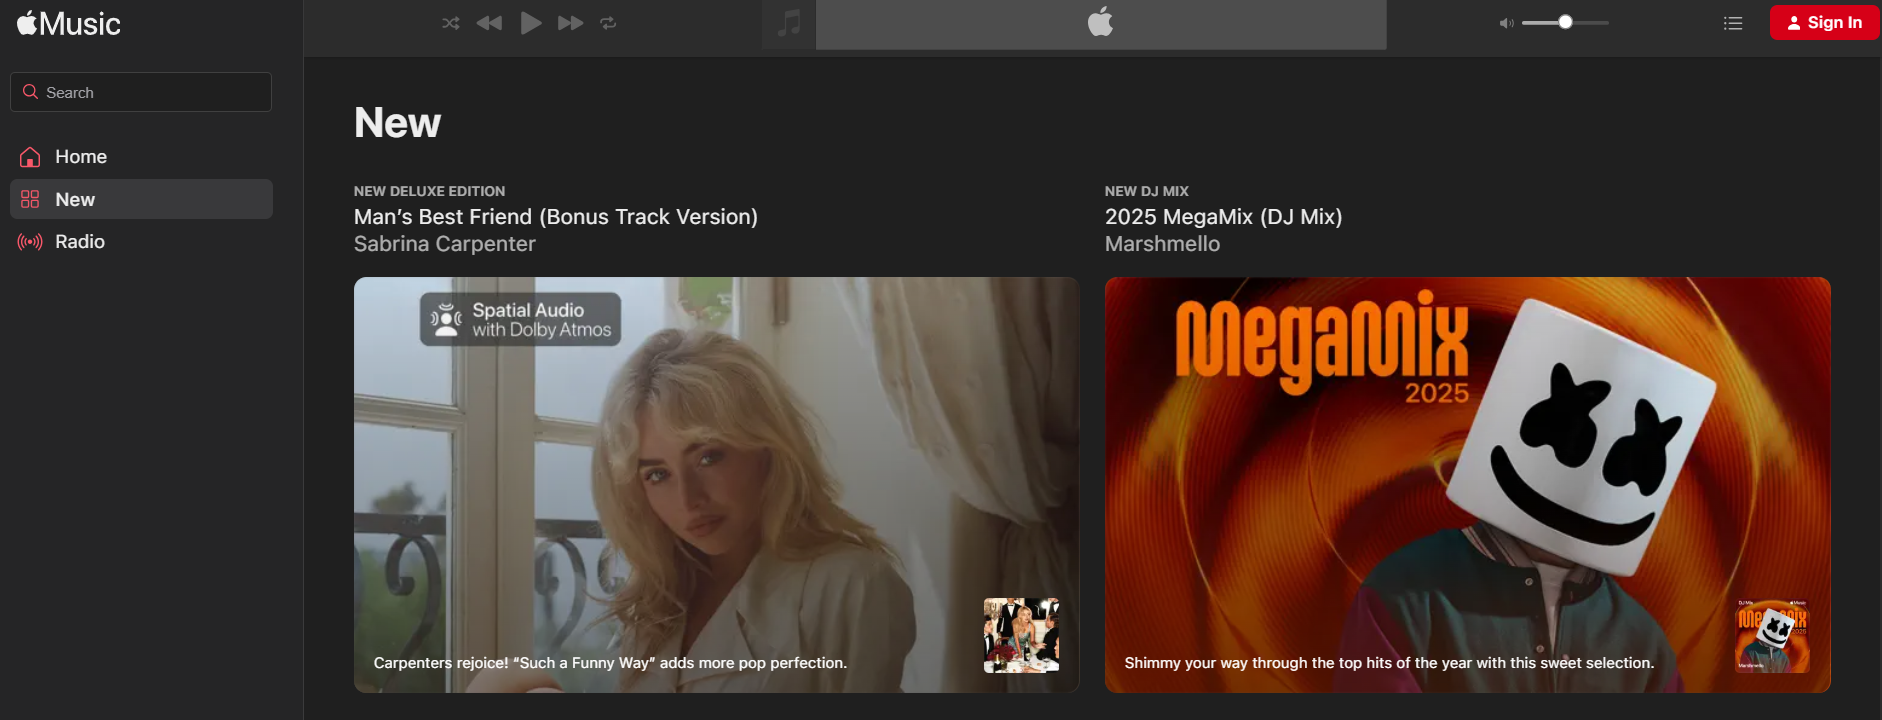Screen dimensions: 1882x720
Task: Click the NEW DELUXE EDITION label
Action: point(430,191)
